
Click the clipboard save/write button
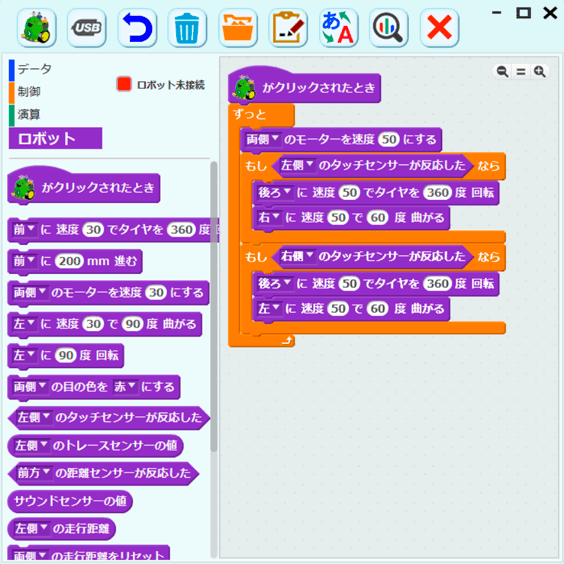[288, 28]
